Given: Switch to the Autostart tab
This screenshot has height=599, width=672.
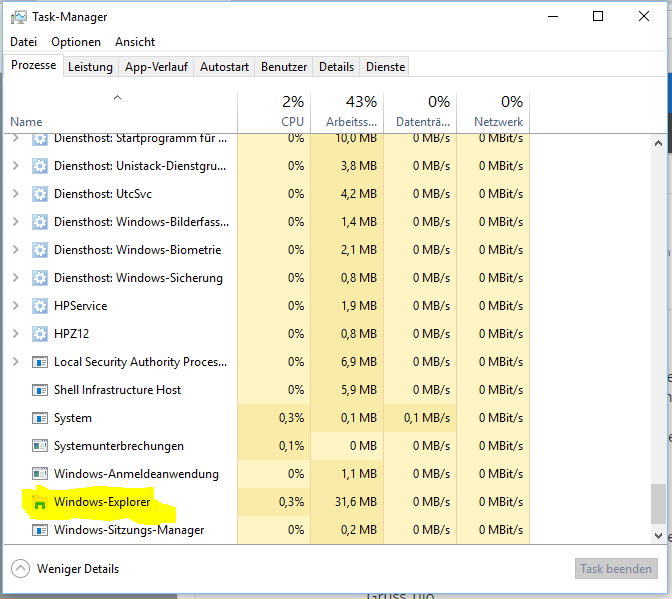Looking at the screenshot, I should [x=224, y=67].
